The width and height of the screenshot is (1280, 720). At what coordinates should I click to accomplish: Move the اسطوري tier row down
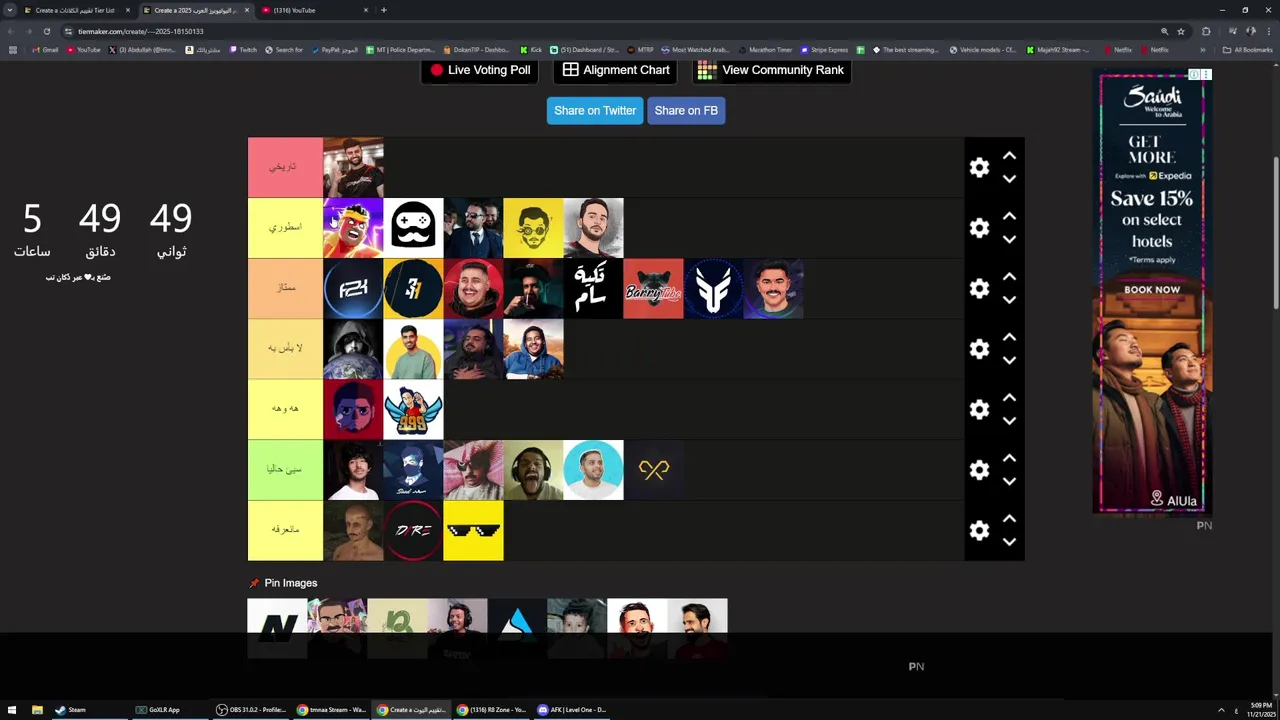click(x=1009, y=239)
